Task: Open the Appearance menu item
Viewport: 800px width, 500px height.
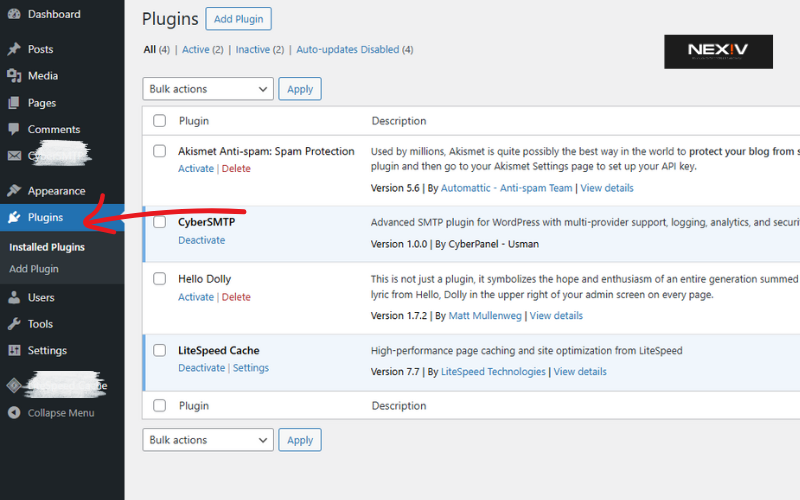Action: [x=57, y=191]
